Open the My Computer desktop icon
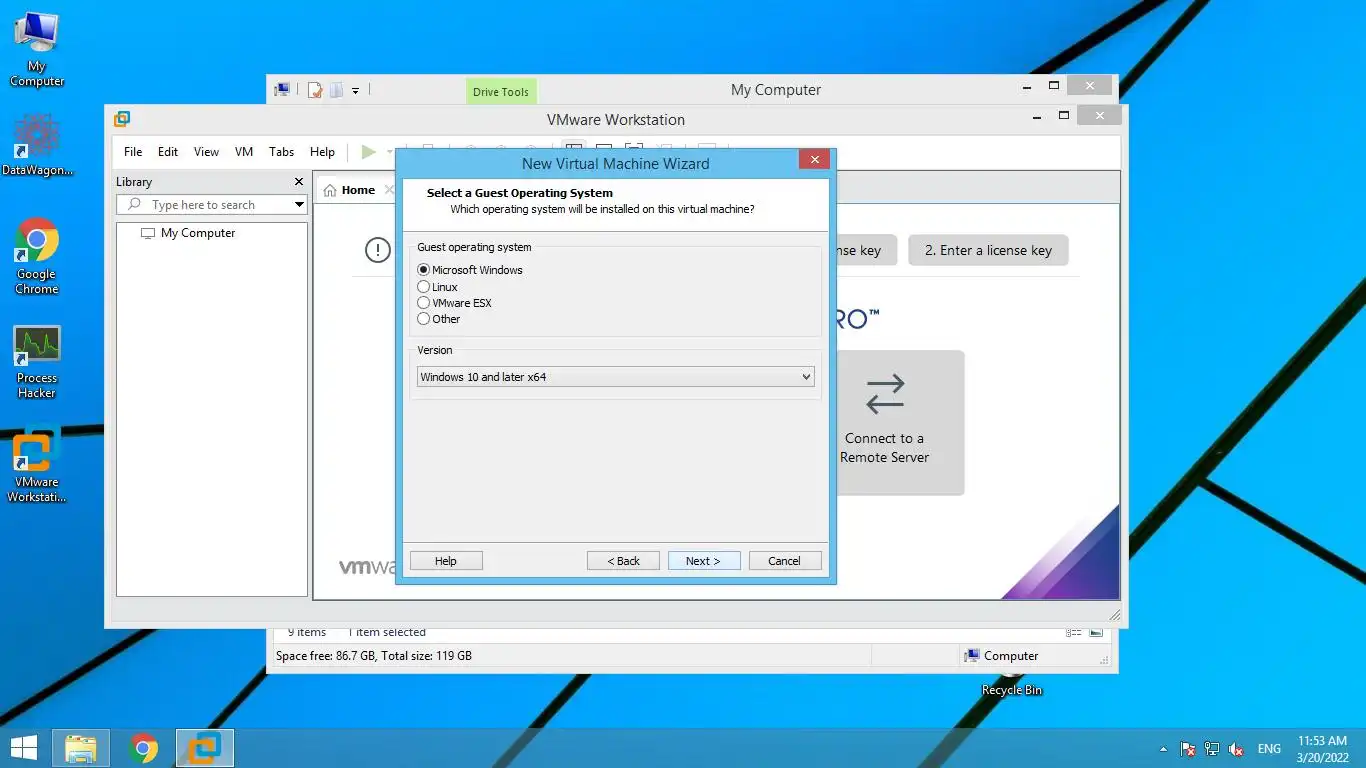Image resolution: width=1366 pixels, height=768 pixels. [37, 49]
